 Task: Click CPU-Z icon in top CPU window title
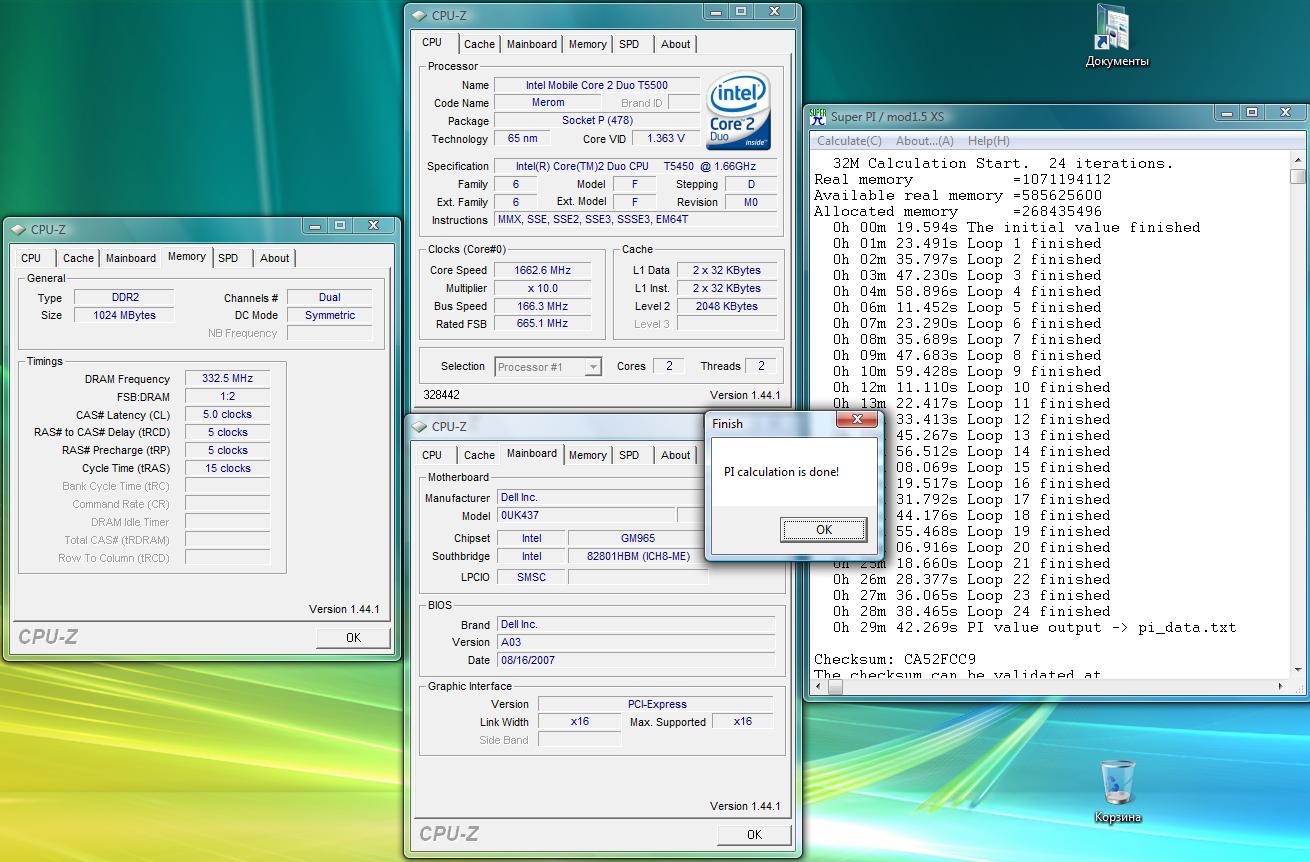point(420,15)
